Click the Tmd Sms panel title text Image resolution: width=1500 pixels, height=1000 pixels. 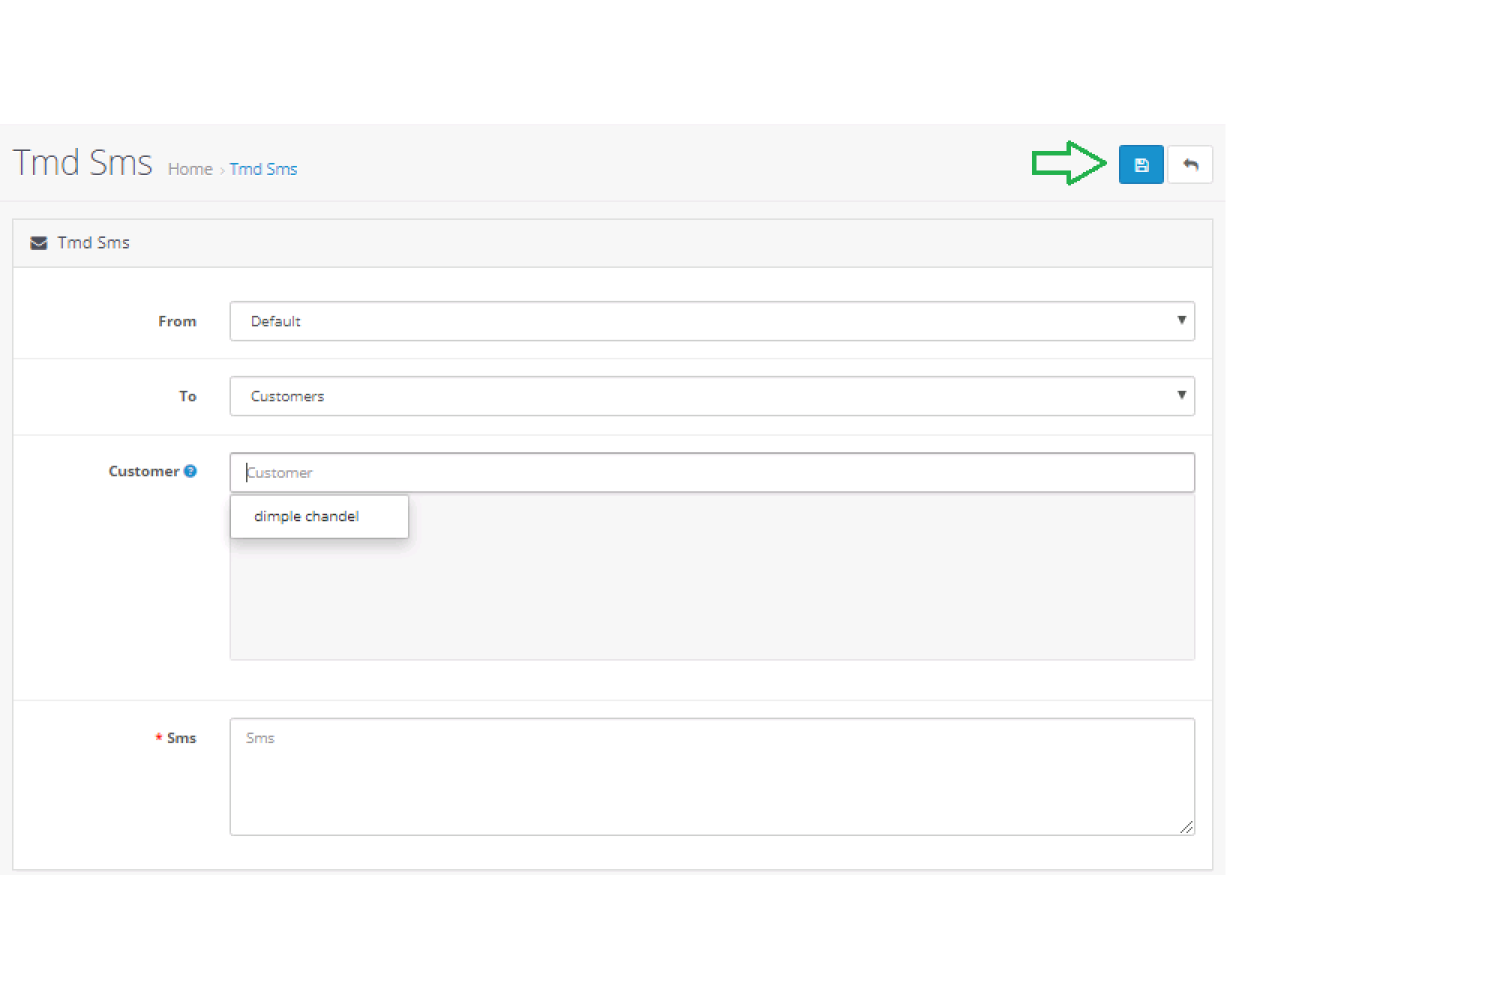coord(94,243)
